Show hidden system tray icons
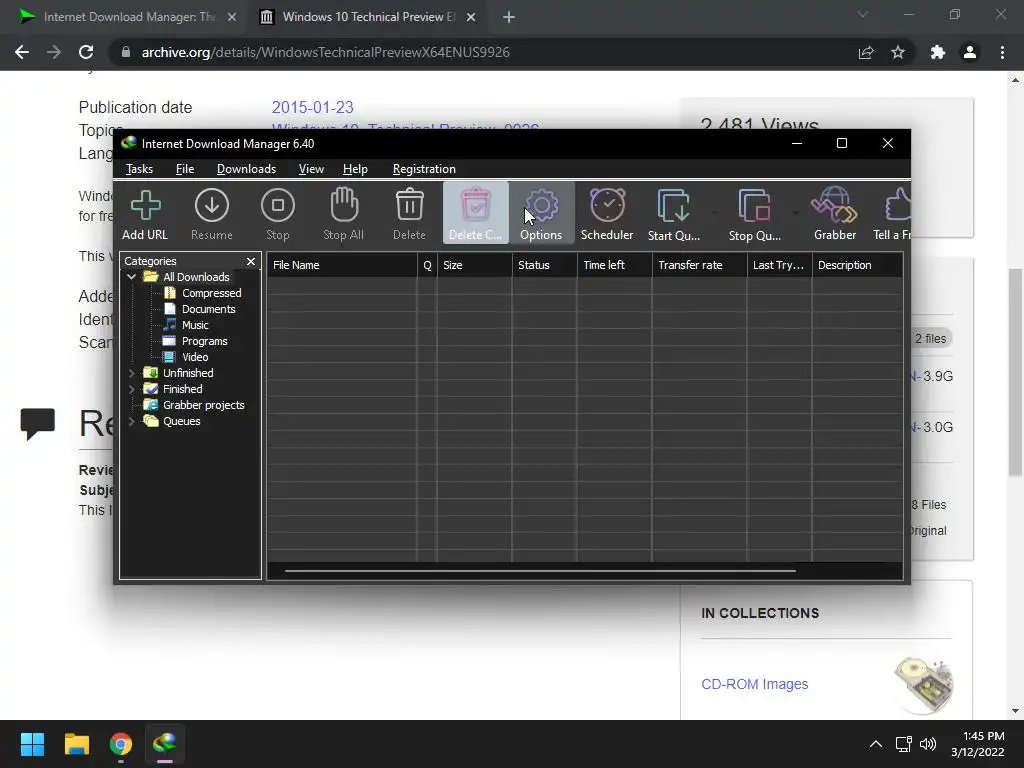 pyautogui.click(x=876, y=744)
